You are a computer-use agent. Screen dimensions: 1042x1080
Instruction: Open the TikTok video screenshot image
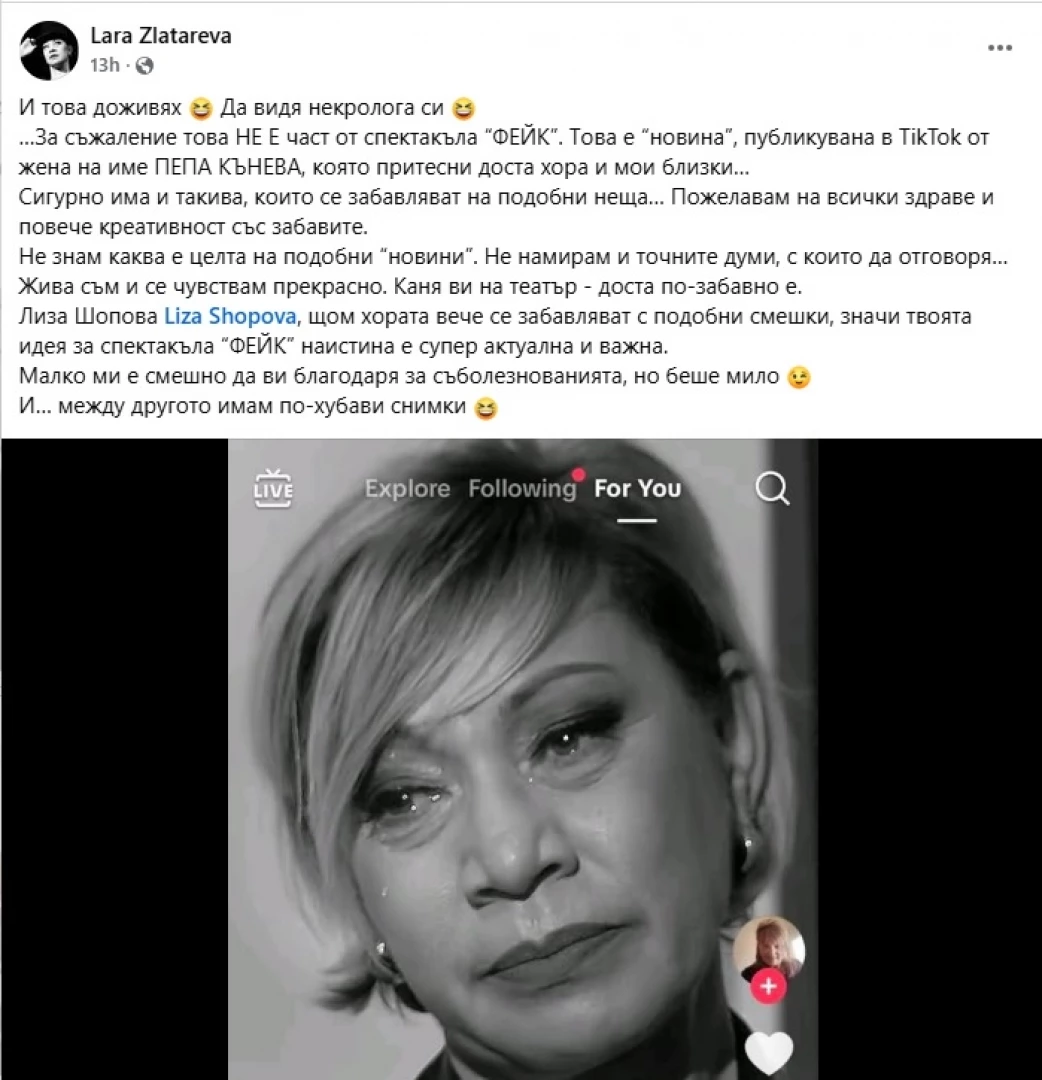tap(522, 759)
